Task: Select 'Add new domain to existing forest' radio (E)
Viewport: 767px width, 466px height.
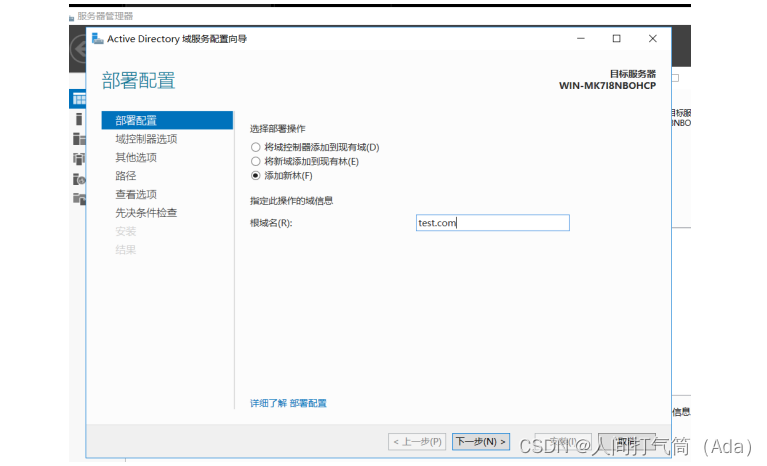Action: [x=256, y=161]
